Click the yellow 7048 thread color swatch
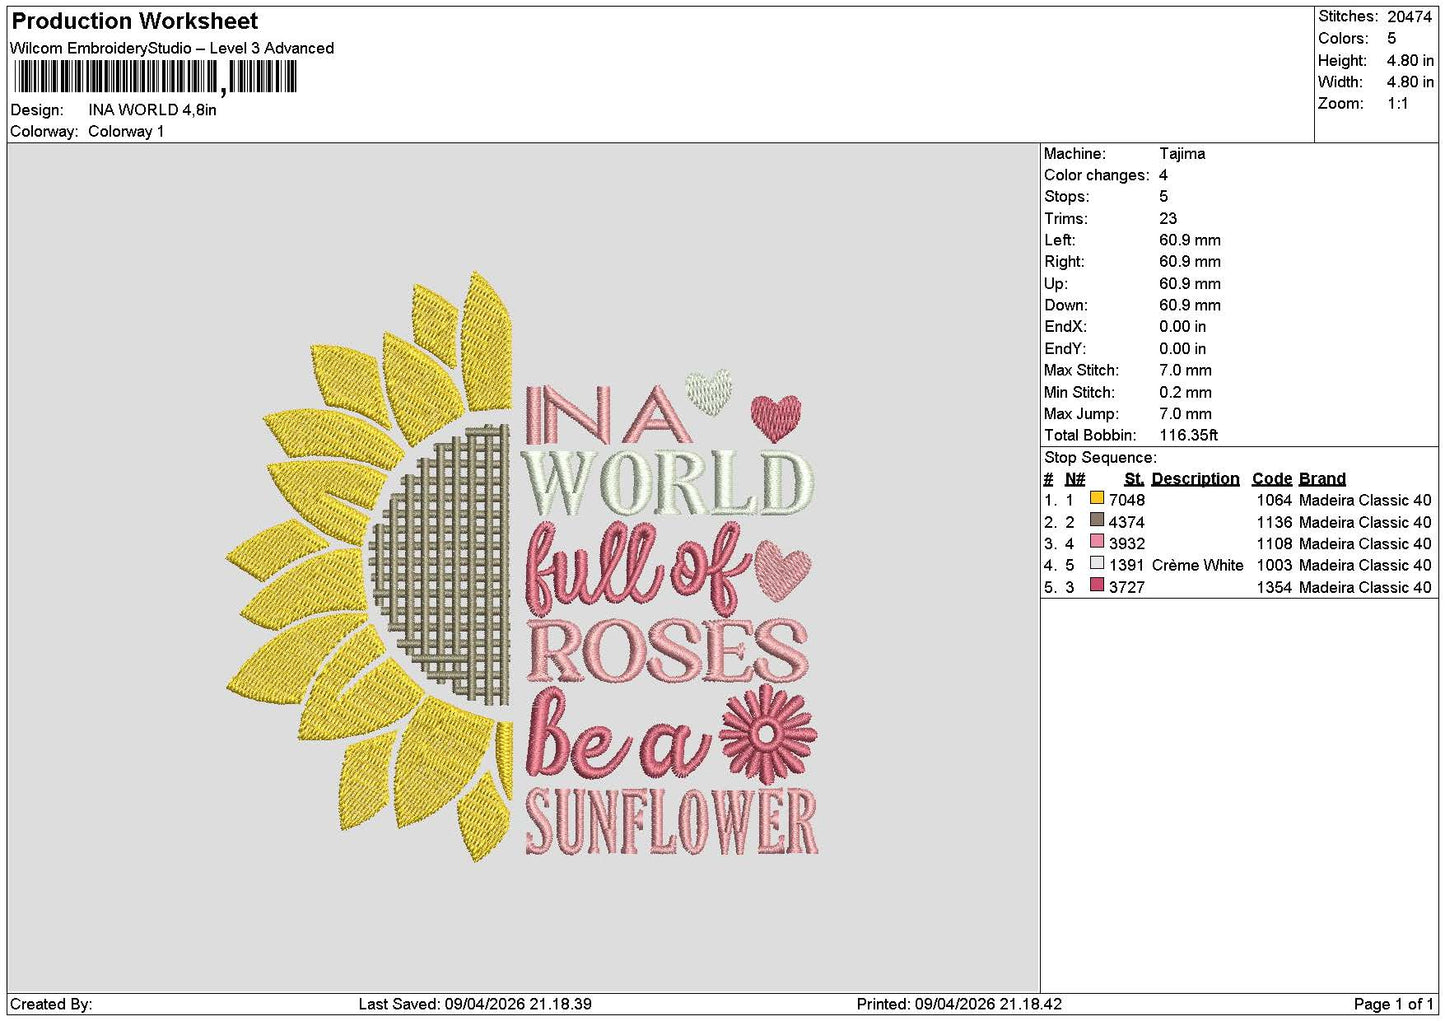Image resolution: width=1445 pixels, height=1021 pixels. click(1097, 498)
